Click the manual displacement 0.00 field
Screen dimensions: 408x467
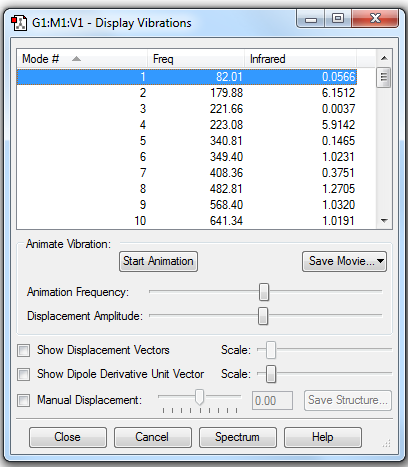click(272, 400)
